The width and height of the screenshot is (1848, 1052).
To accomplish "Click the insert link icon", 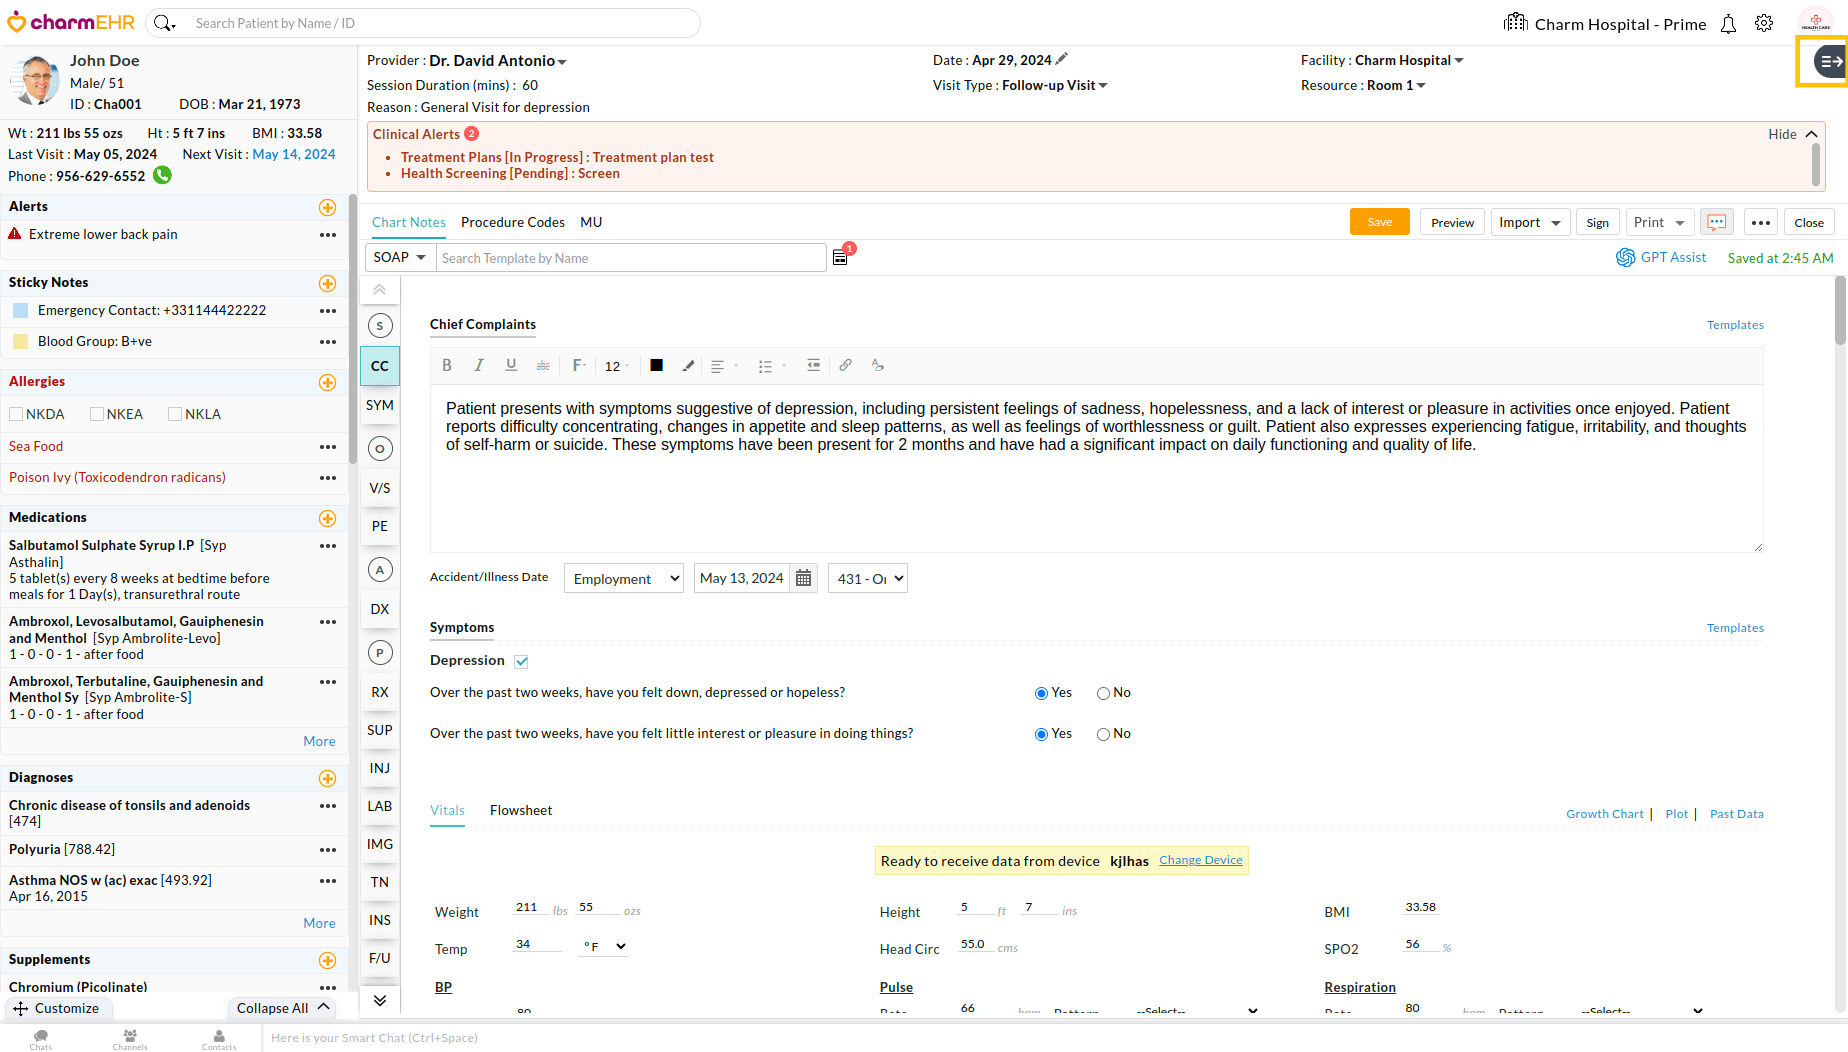I will point(845,365).
